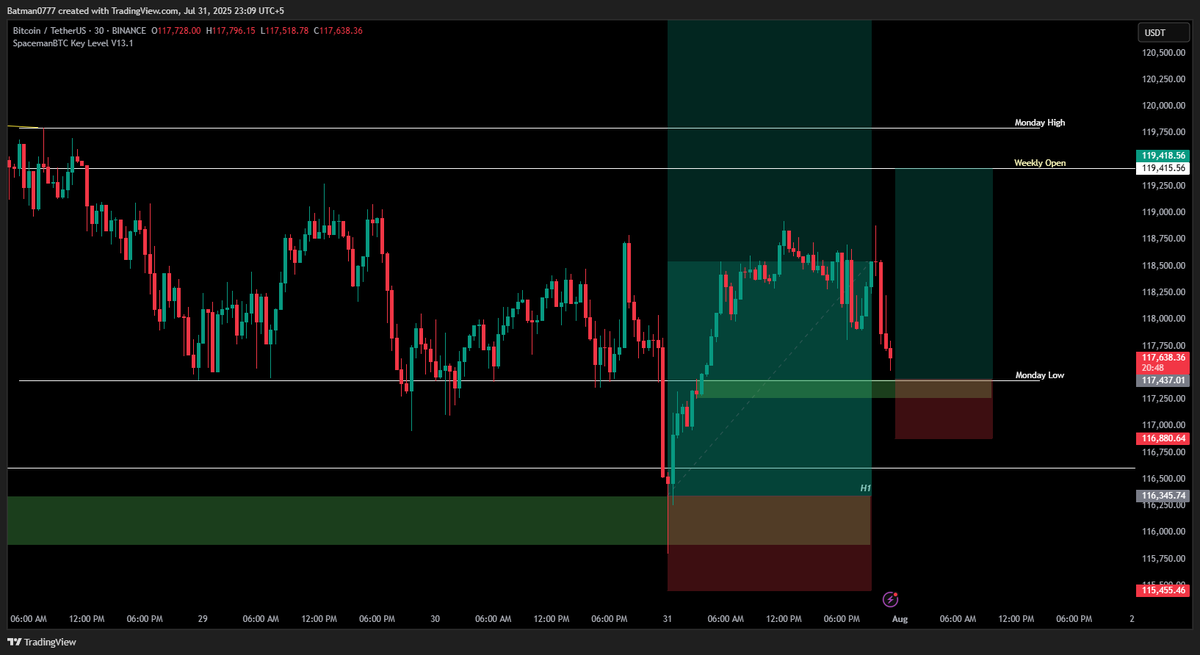Click the Monday High line label

1040,123
